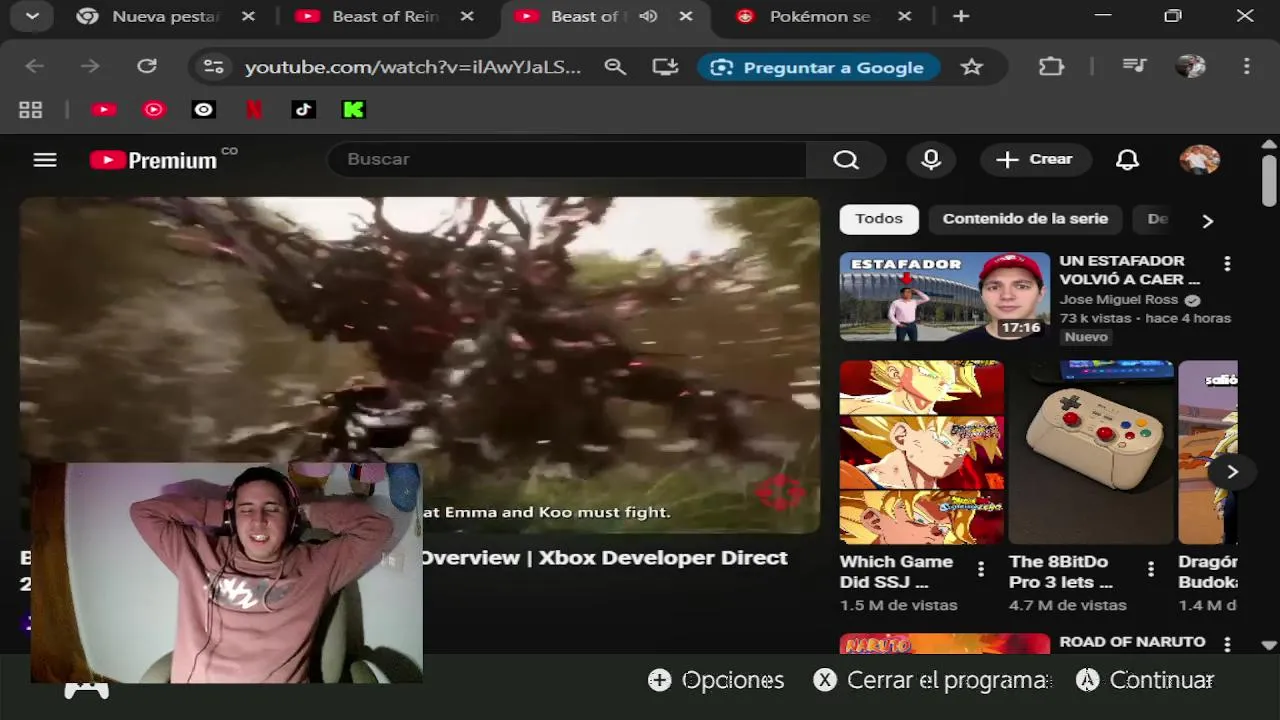Screen dimensions: 1280x720
Task: Open the eye icon bookmark
Action: [204, 110]
